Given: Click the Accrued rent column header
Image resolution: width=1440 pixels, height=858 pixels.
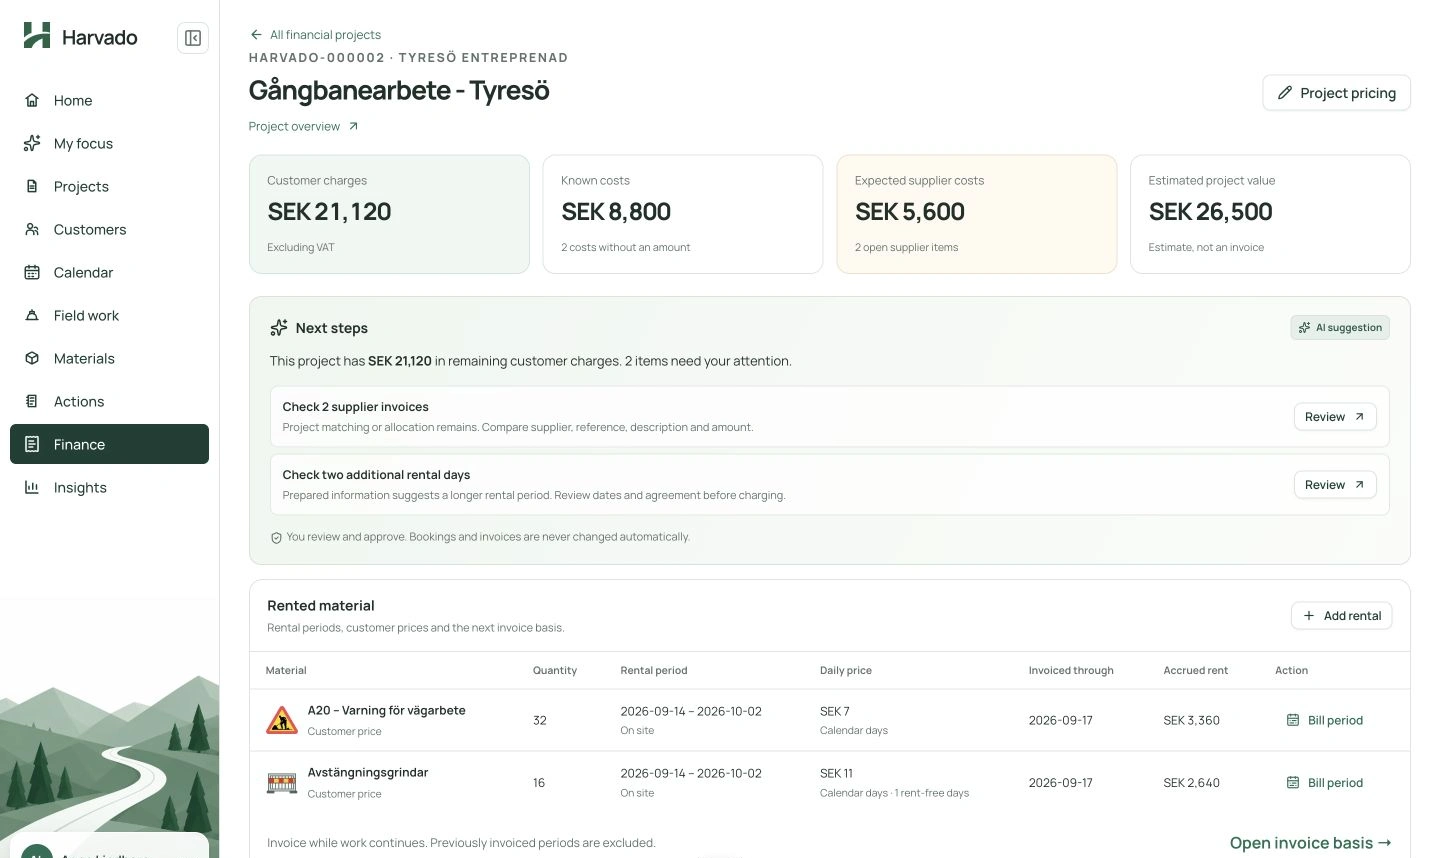Looking at the screenshot, I should point(1196,671).
